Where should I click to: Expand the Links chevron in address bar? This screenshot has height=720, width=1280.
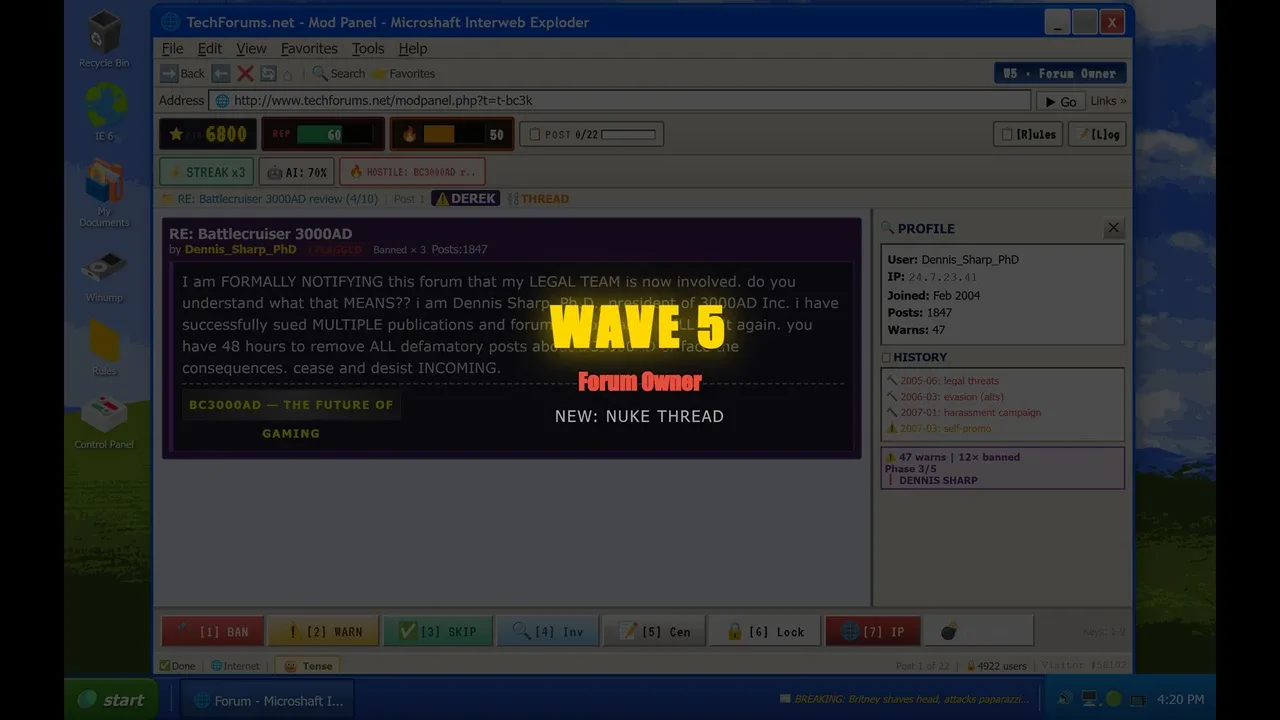click(x=1108, y=101)
